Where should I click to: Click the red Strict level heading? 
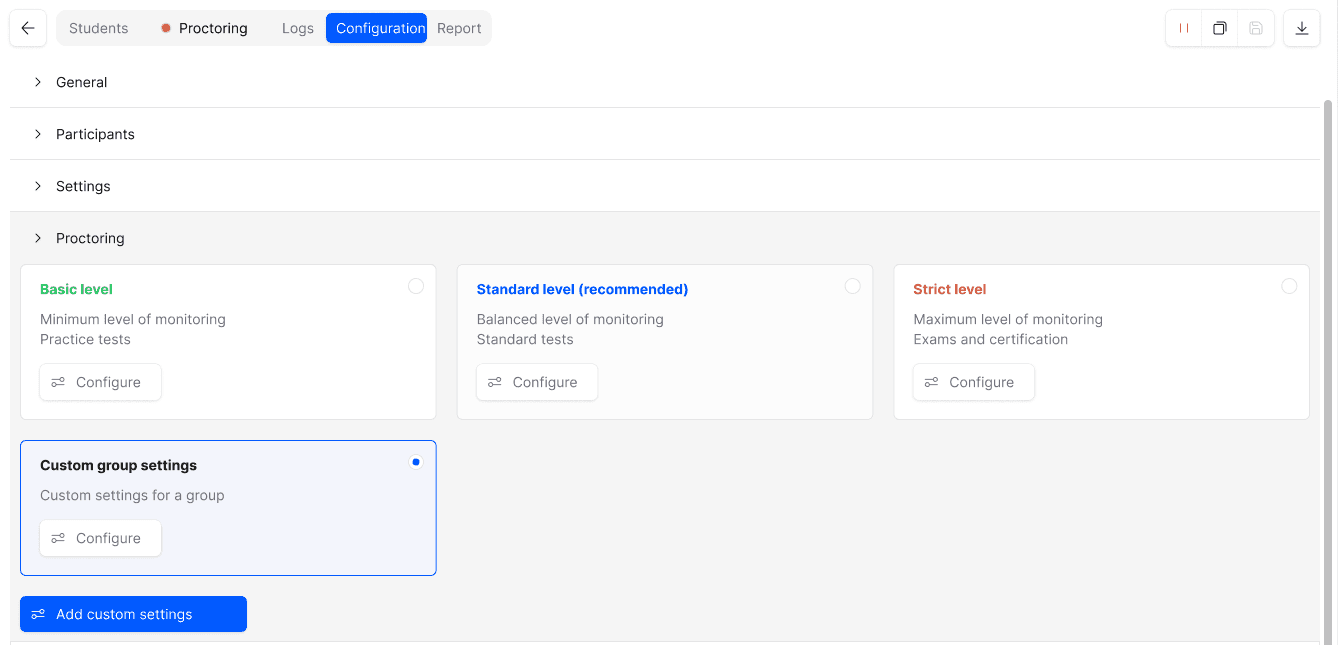[949, 289]
